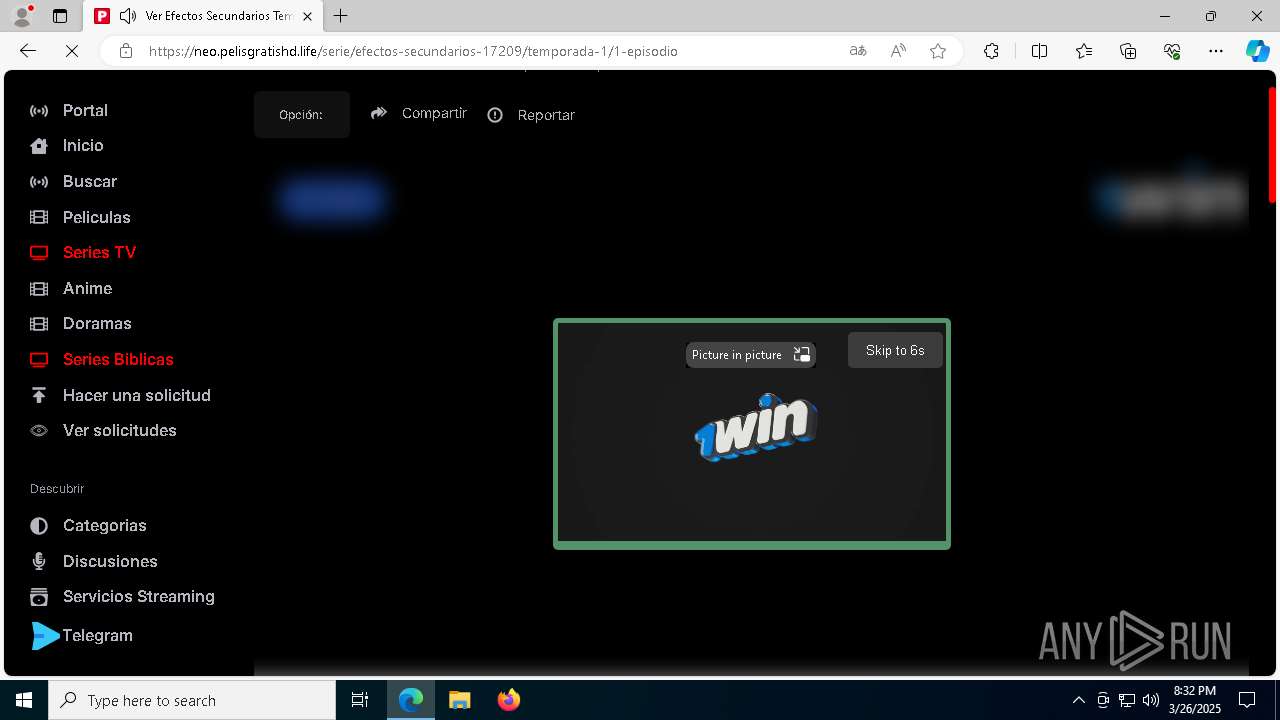Toggle Split screen view
1280x720 pixels.
[x=1039, y=51]
